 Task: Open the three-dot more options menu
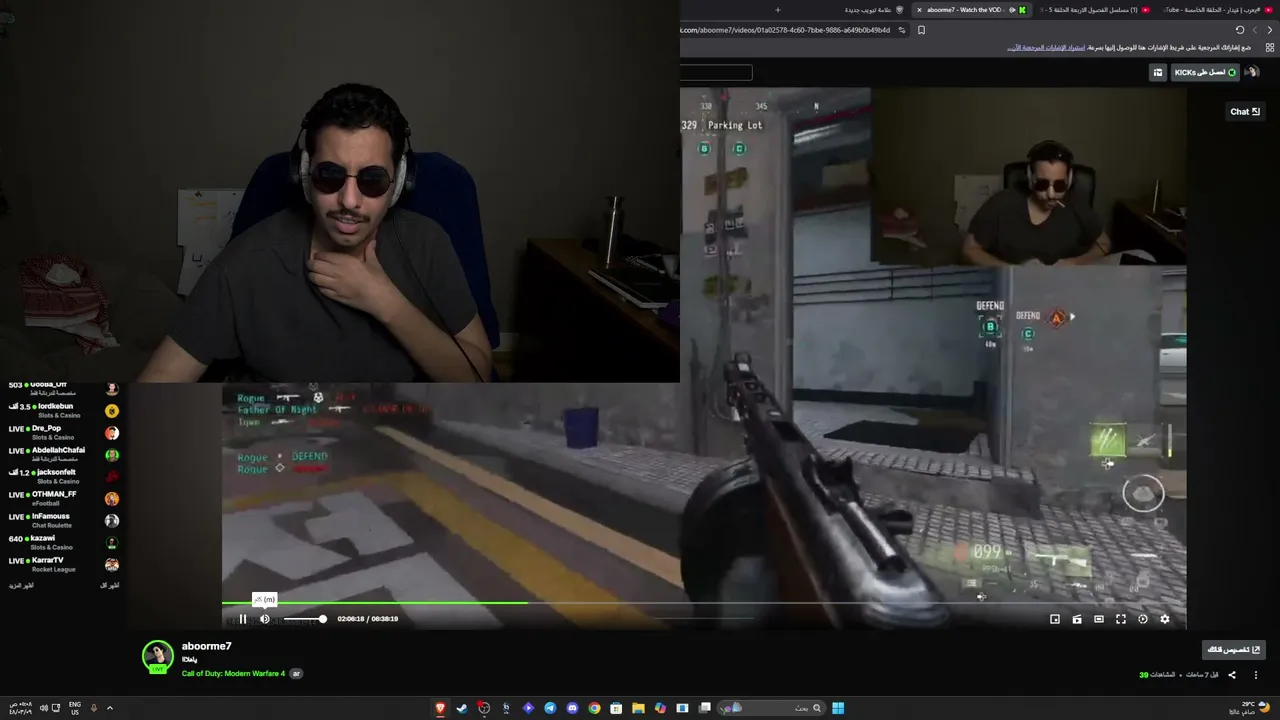click(x=1255, y=675)
